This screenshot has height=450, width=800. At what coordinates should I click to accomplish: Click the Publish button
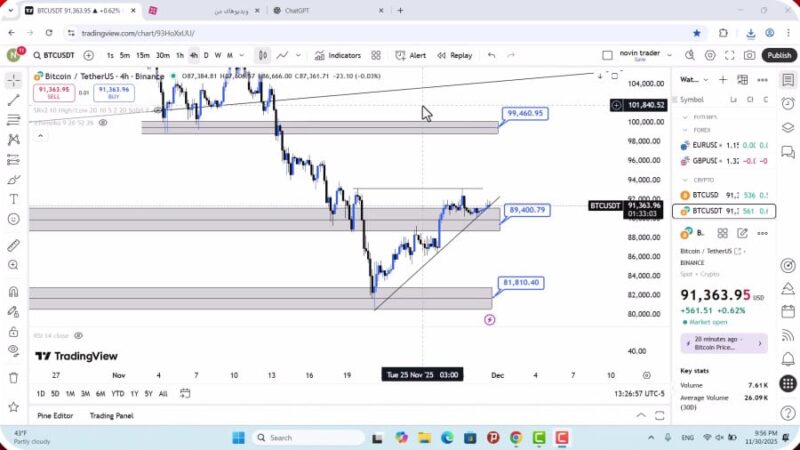779,56
